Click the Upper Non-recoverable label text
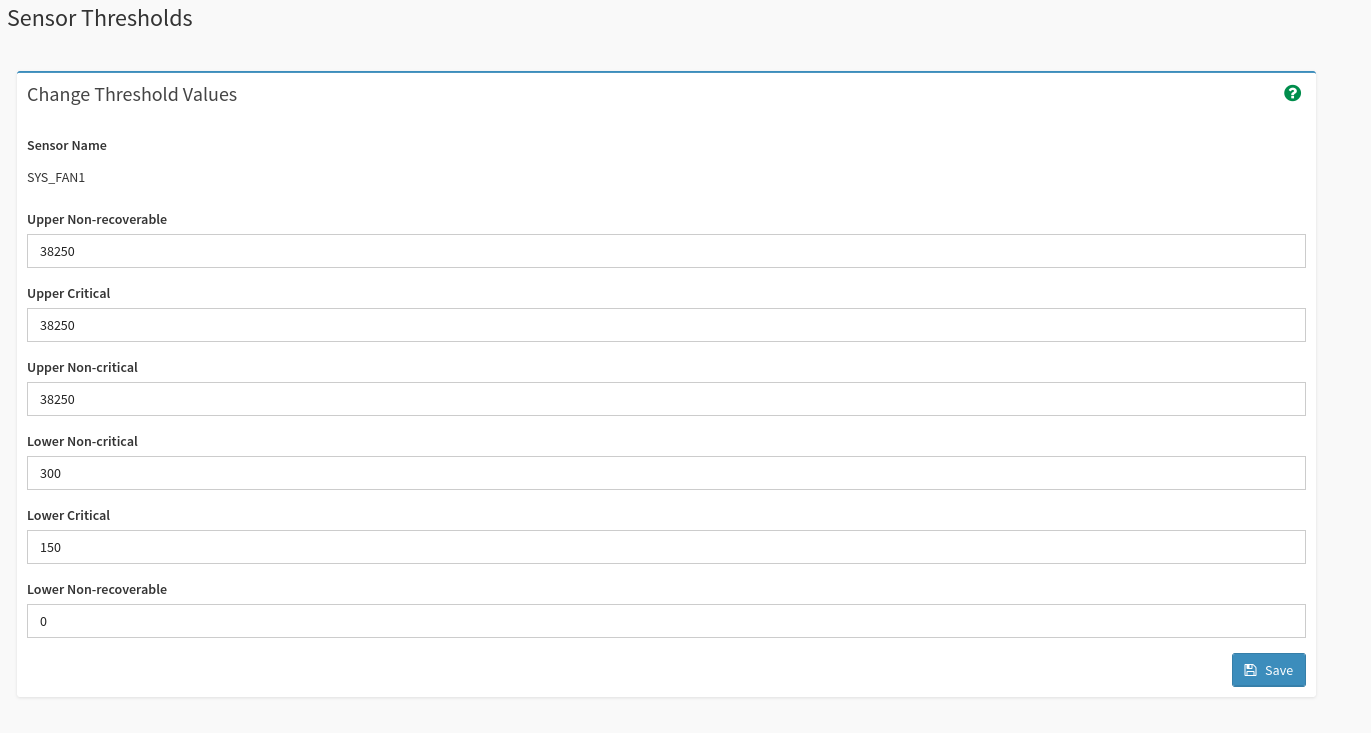 (x=97, y=219)
